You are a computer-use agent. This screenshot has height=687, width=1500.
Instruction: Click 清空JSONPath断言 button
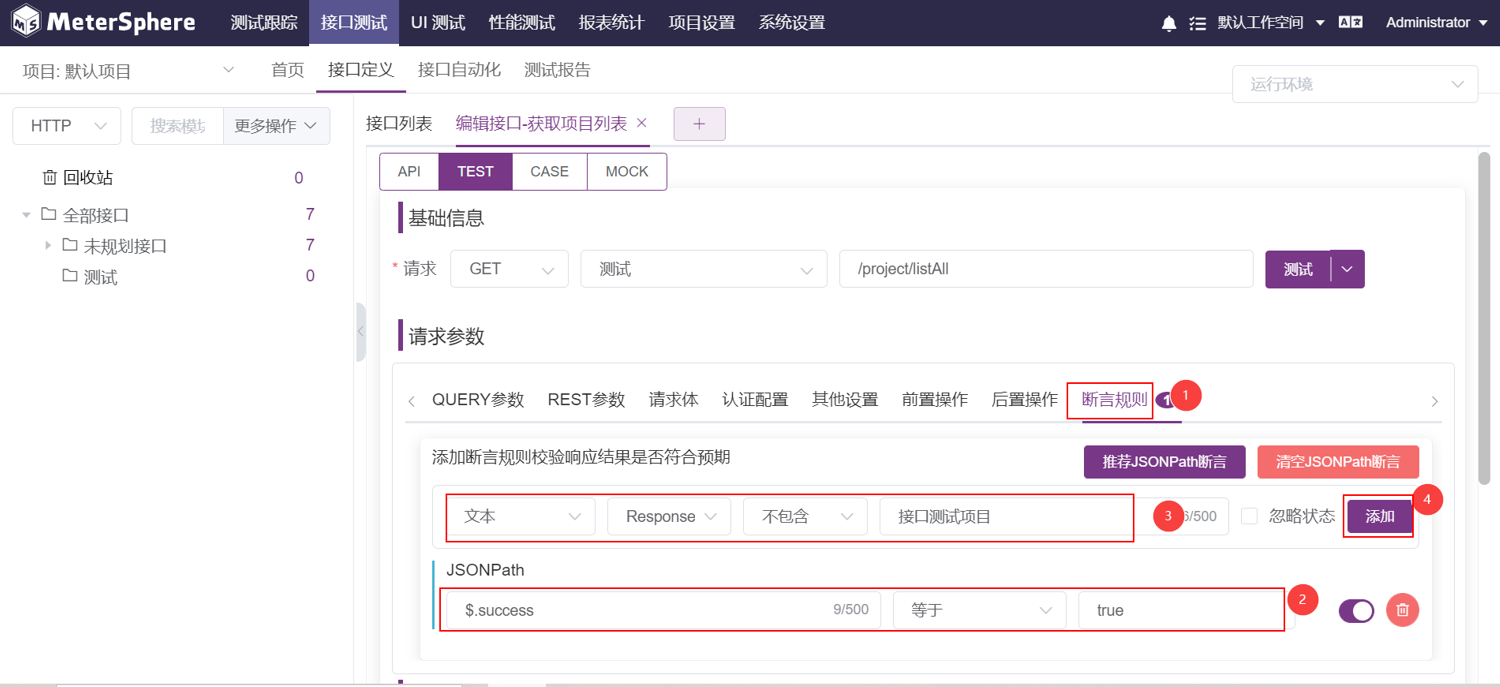pyautogui.click(x=1338, y=462)
